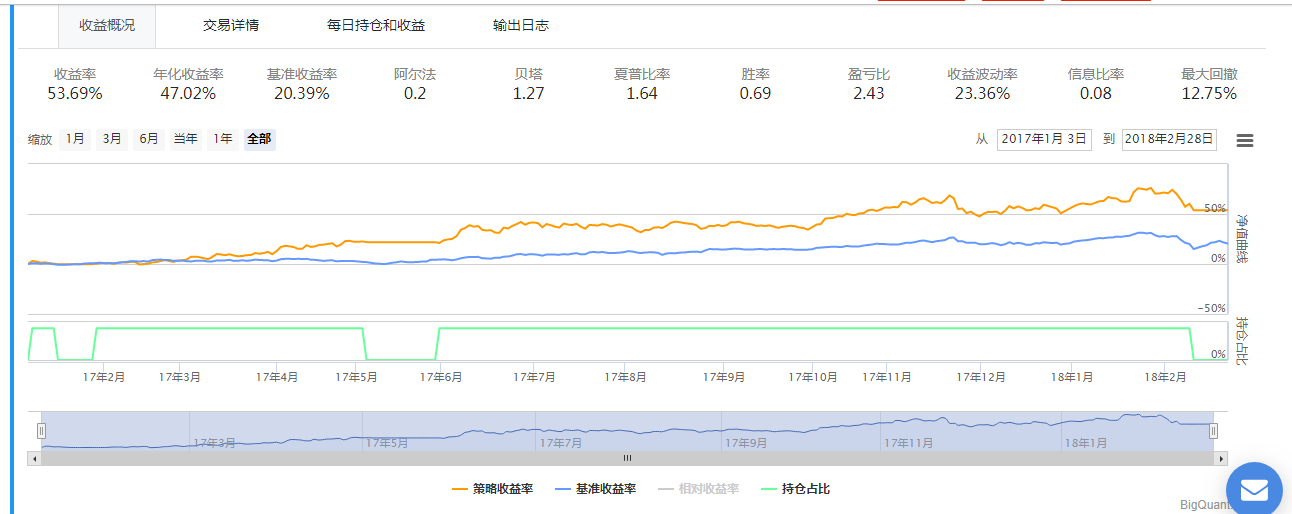The height and width of the screenshot is (514, 1292).
Task: Open the chart hamburger context menu
Action: click(x=1245, y=140)
